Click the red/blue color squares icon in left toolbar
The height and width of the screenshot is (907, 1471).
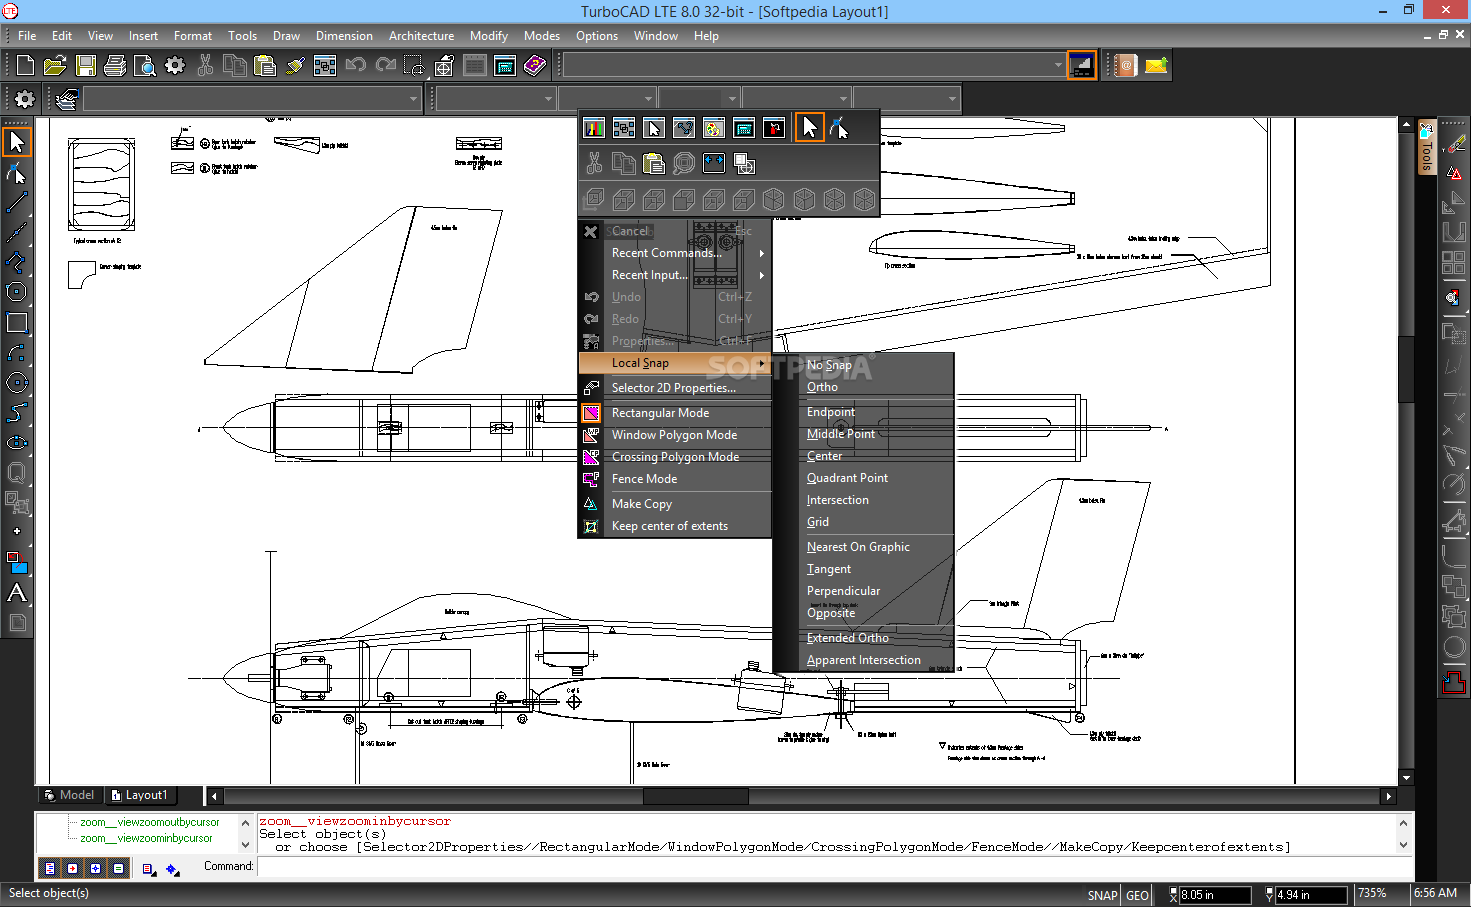[17, 562]
